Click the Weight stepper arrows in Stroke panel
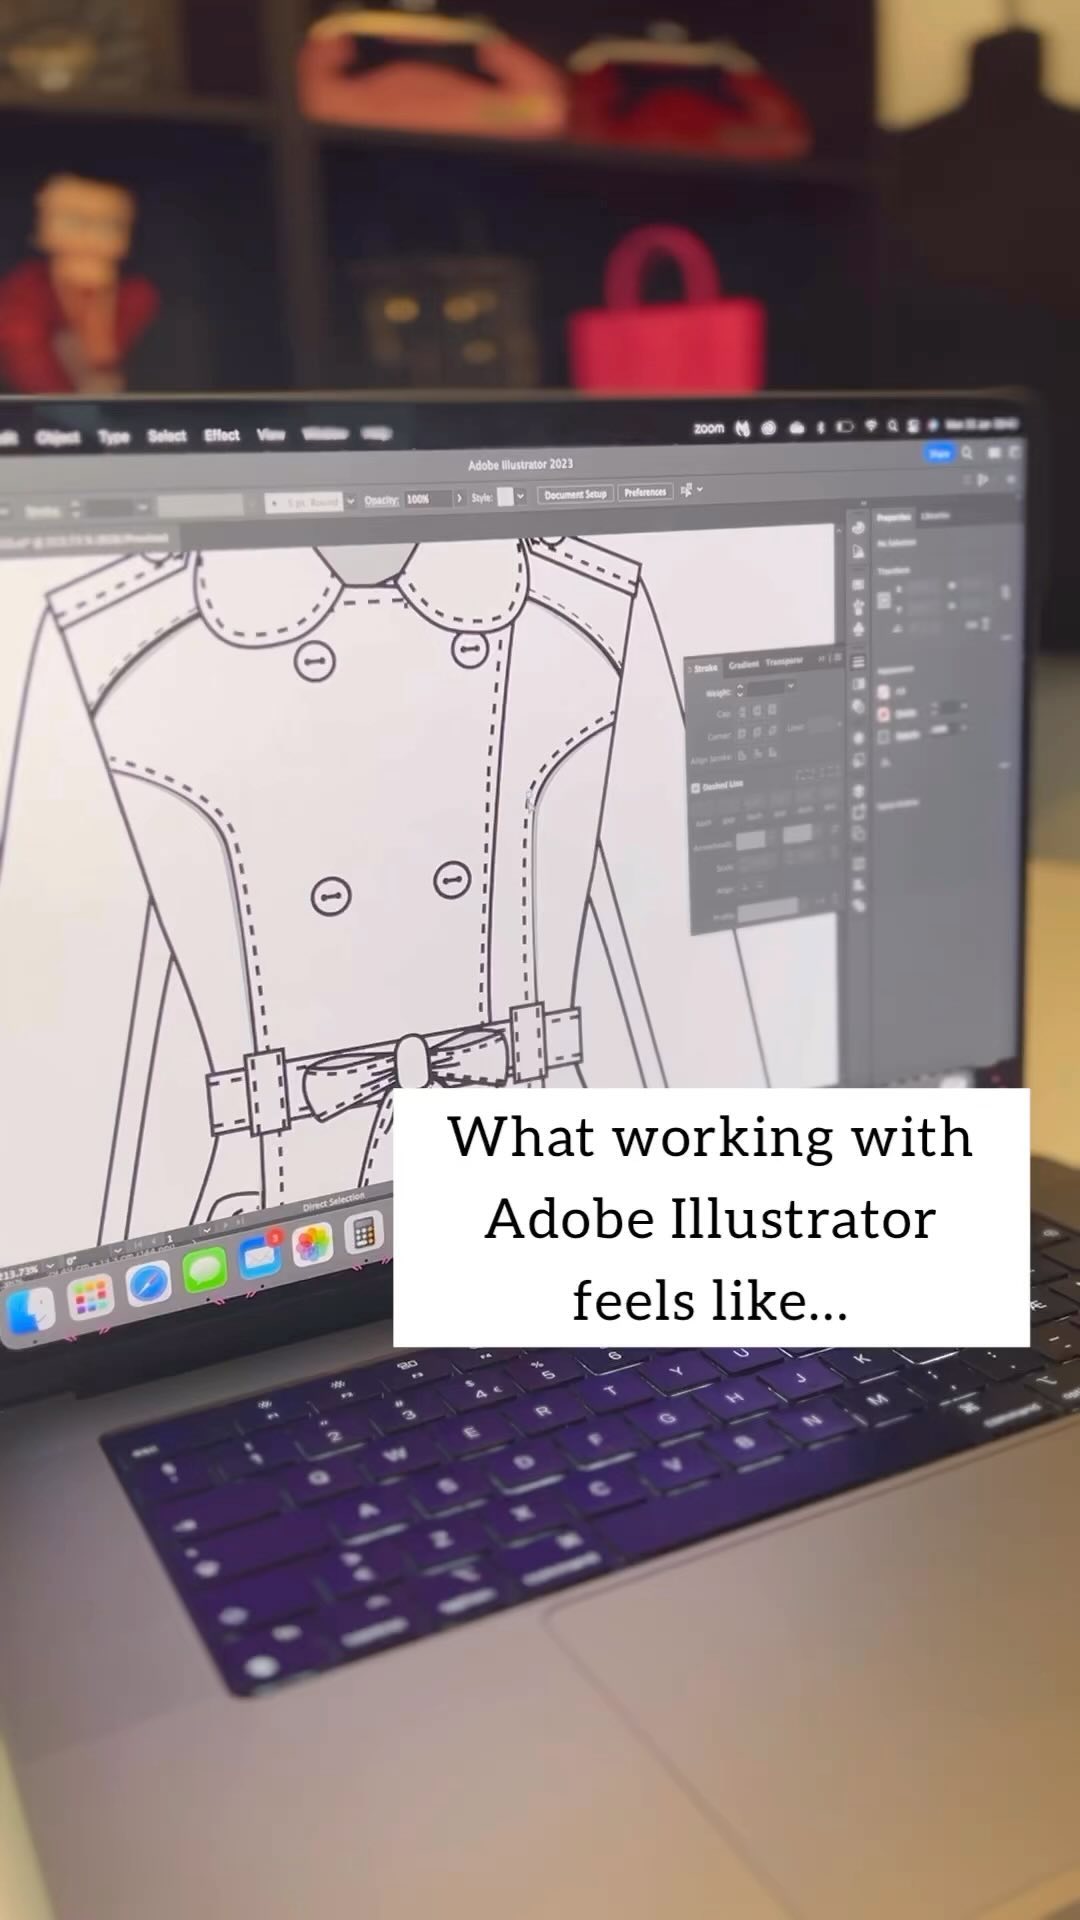The width and height of the screenshot is (1080, 1920). (x=740, y=690)
